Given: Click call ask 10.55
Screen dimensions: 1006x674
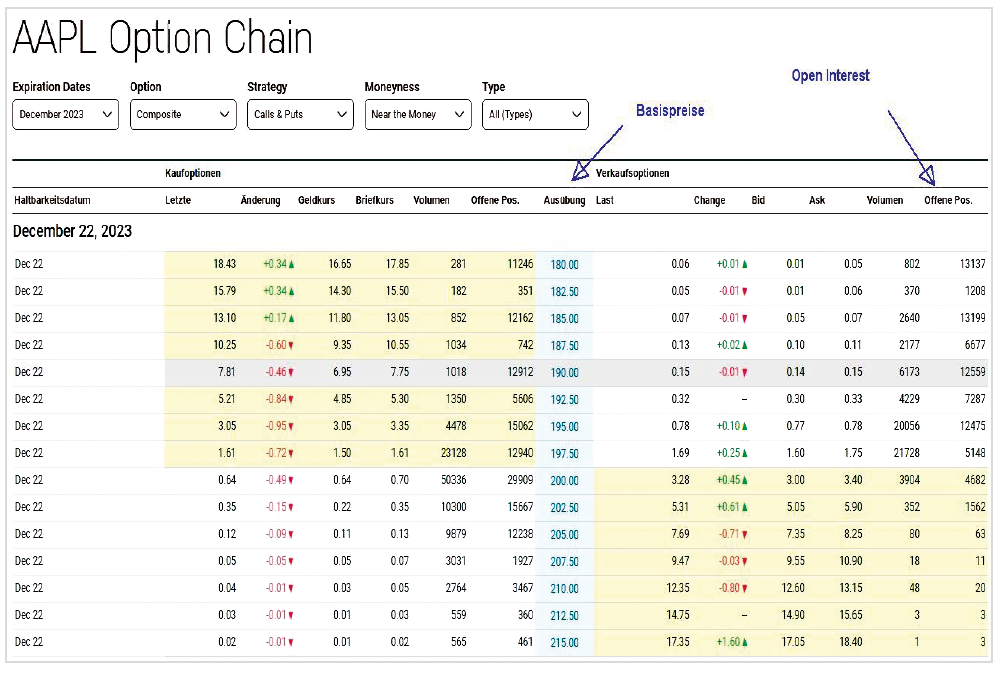Looking at the screenshot, I should pyautogui.click(x=397, y=344).
